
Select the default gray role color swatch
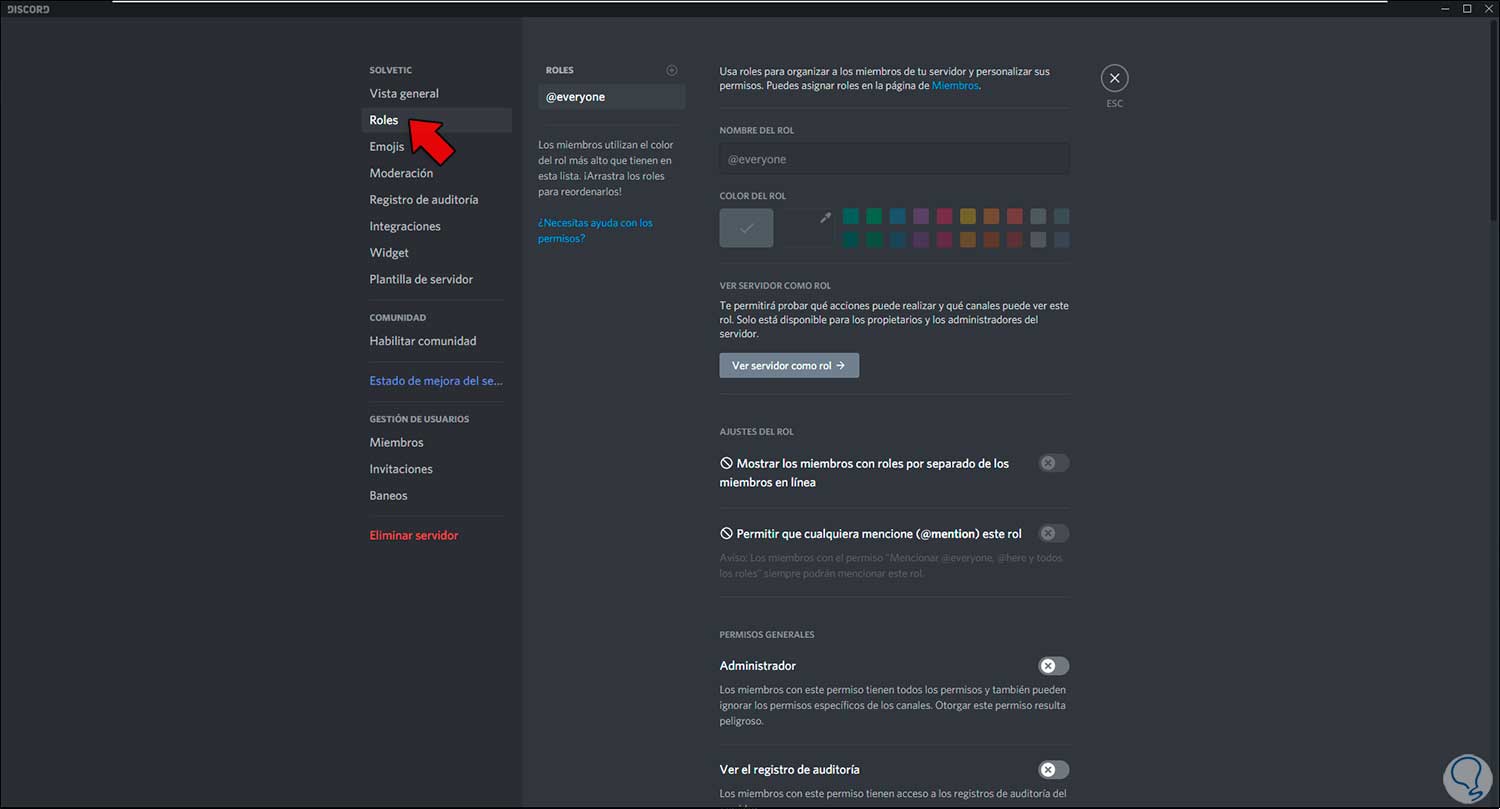pos(746,228)
